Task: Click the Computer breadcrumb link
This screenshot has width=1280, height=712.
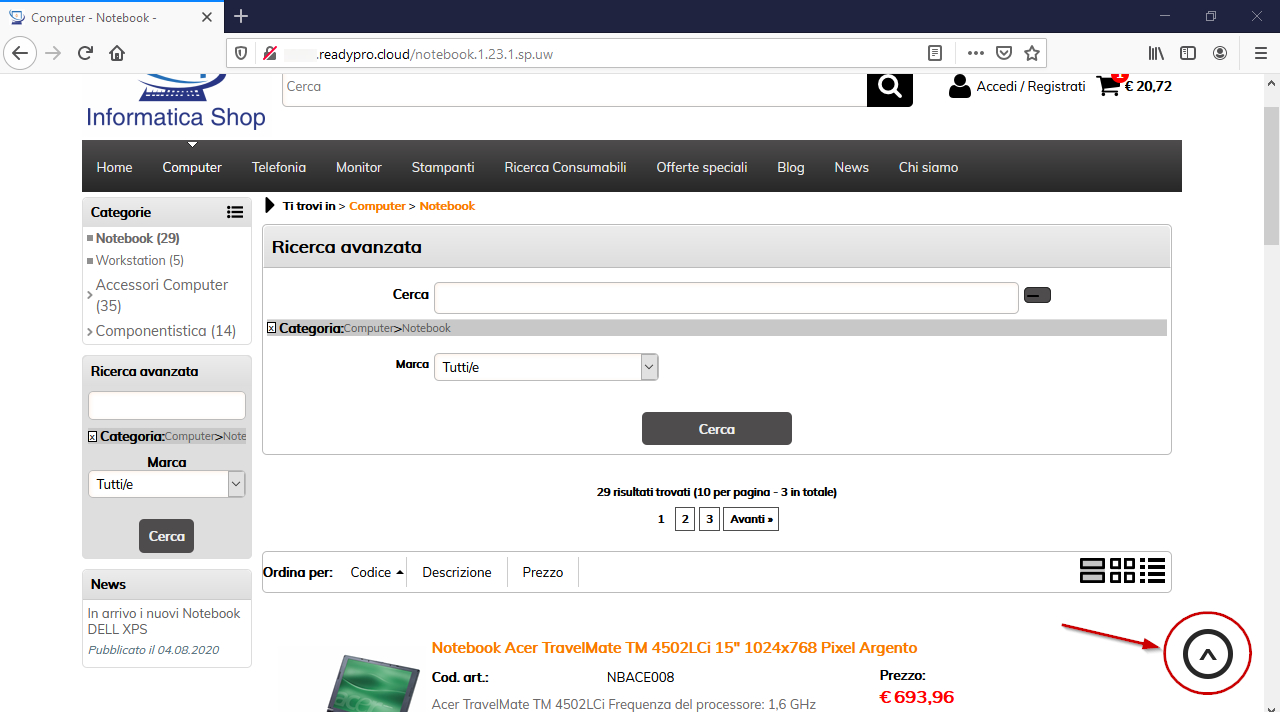Action: (x=377, y=206)
